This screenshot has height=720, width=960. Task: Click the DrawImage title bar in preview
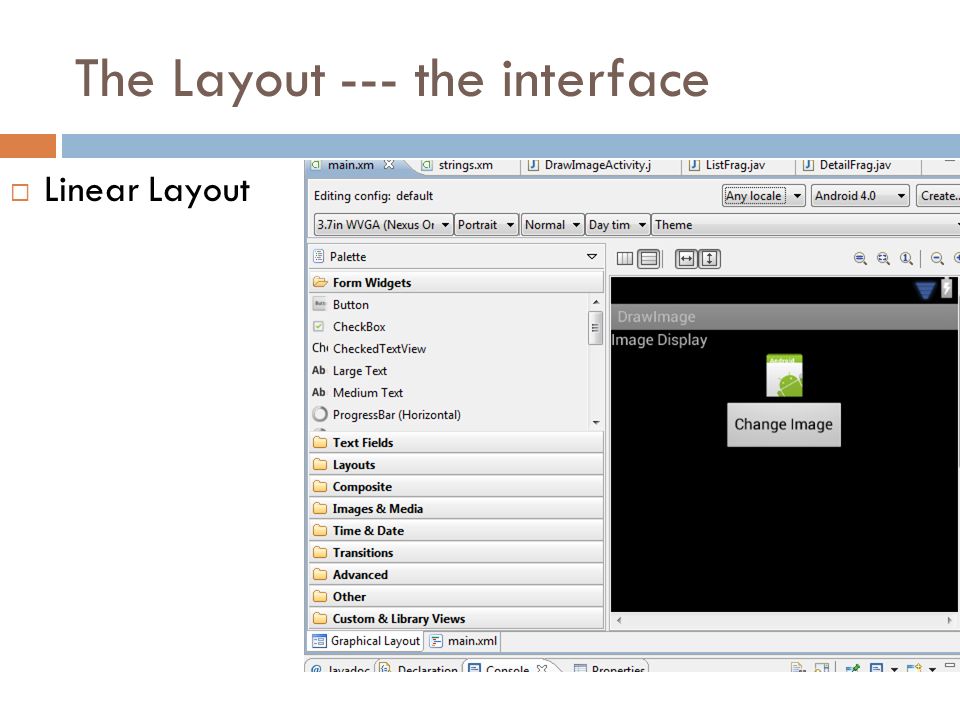tap(784, 317)
